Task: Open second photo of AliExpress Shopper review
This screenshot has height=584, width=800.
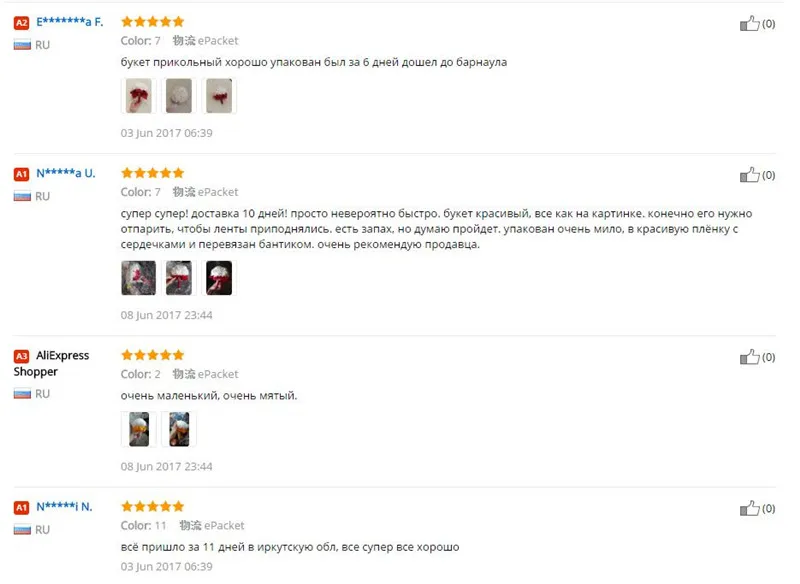Action: 179,429
